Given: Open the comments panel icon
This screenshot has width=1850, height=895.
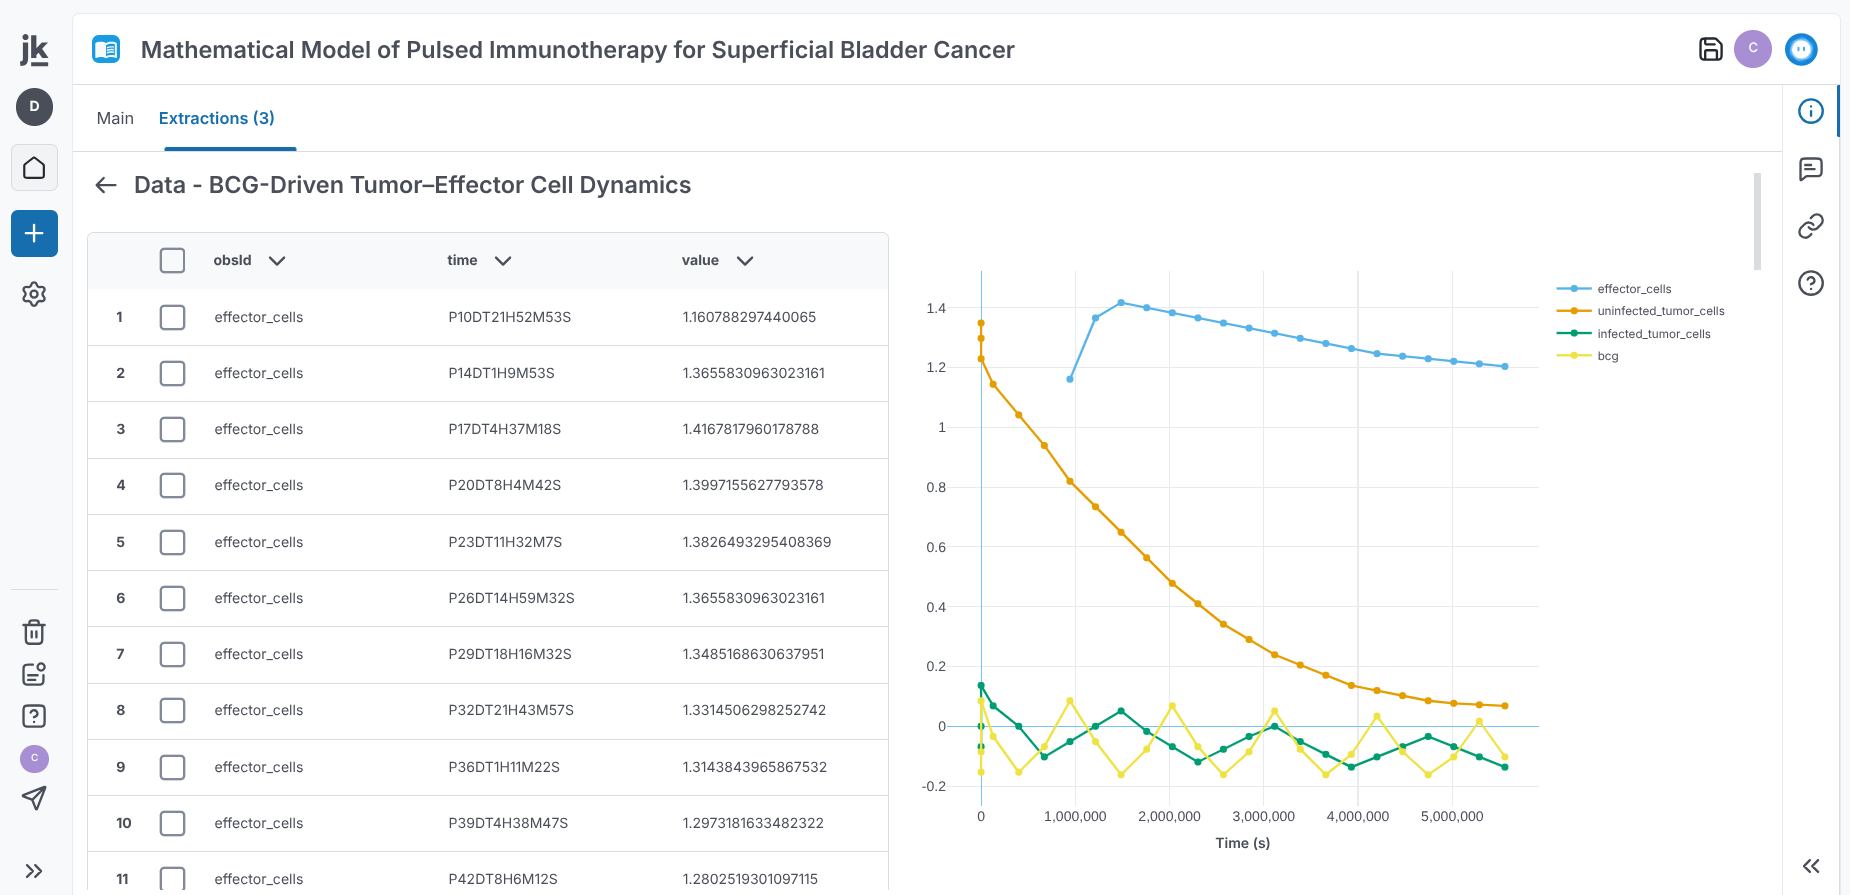Looking at the screenshot, I should click(x=1811, y=169).
